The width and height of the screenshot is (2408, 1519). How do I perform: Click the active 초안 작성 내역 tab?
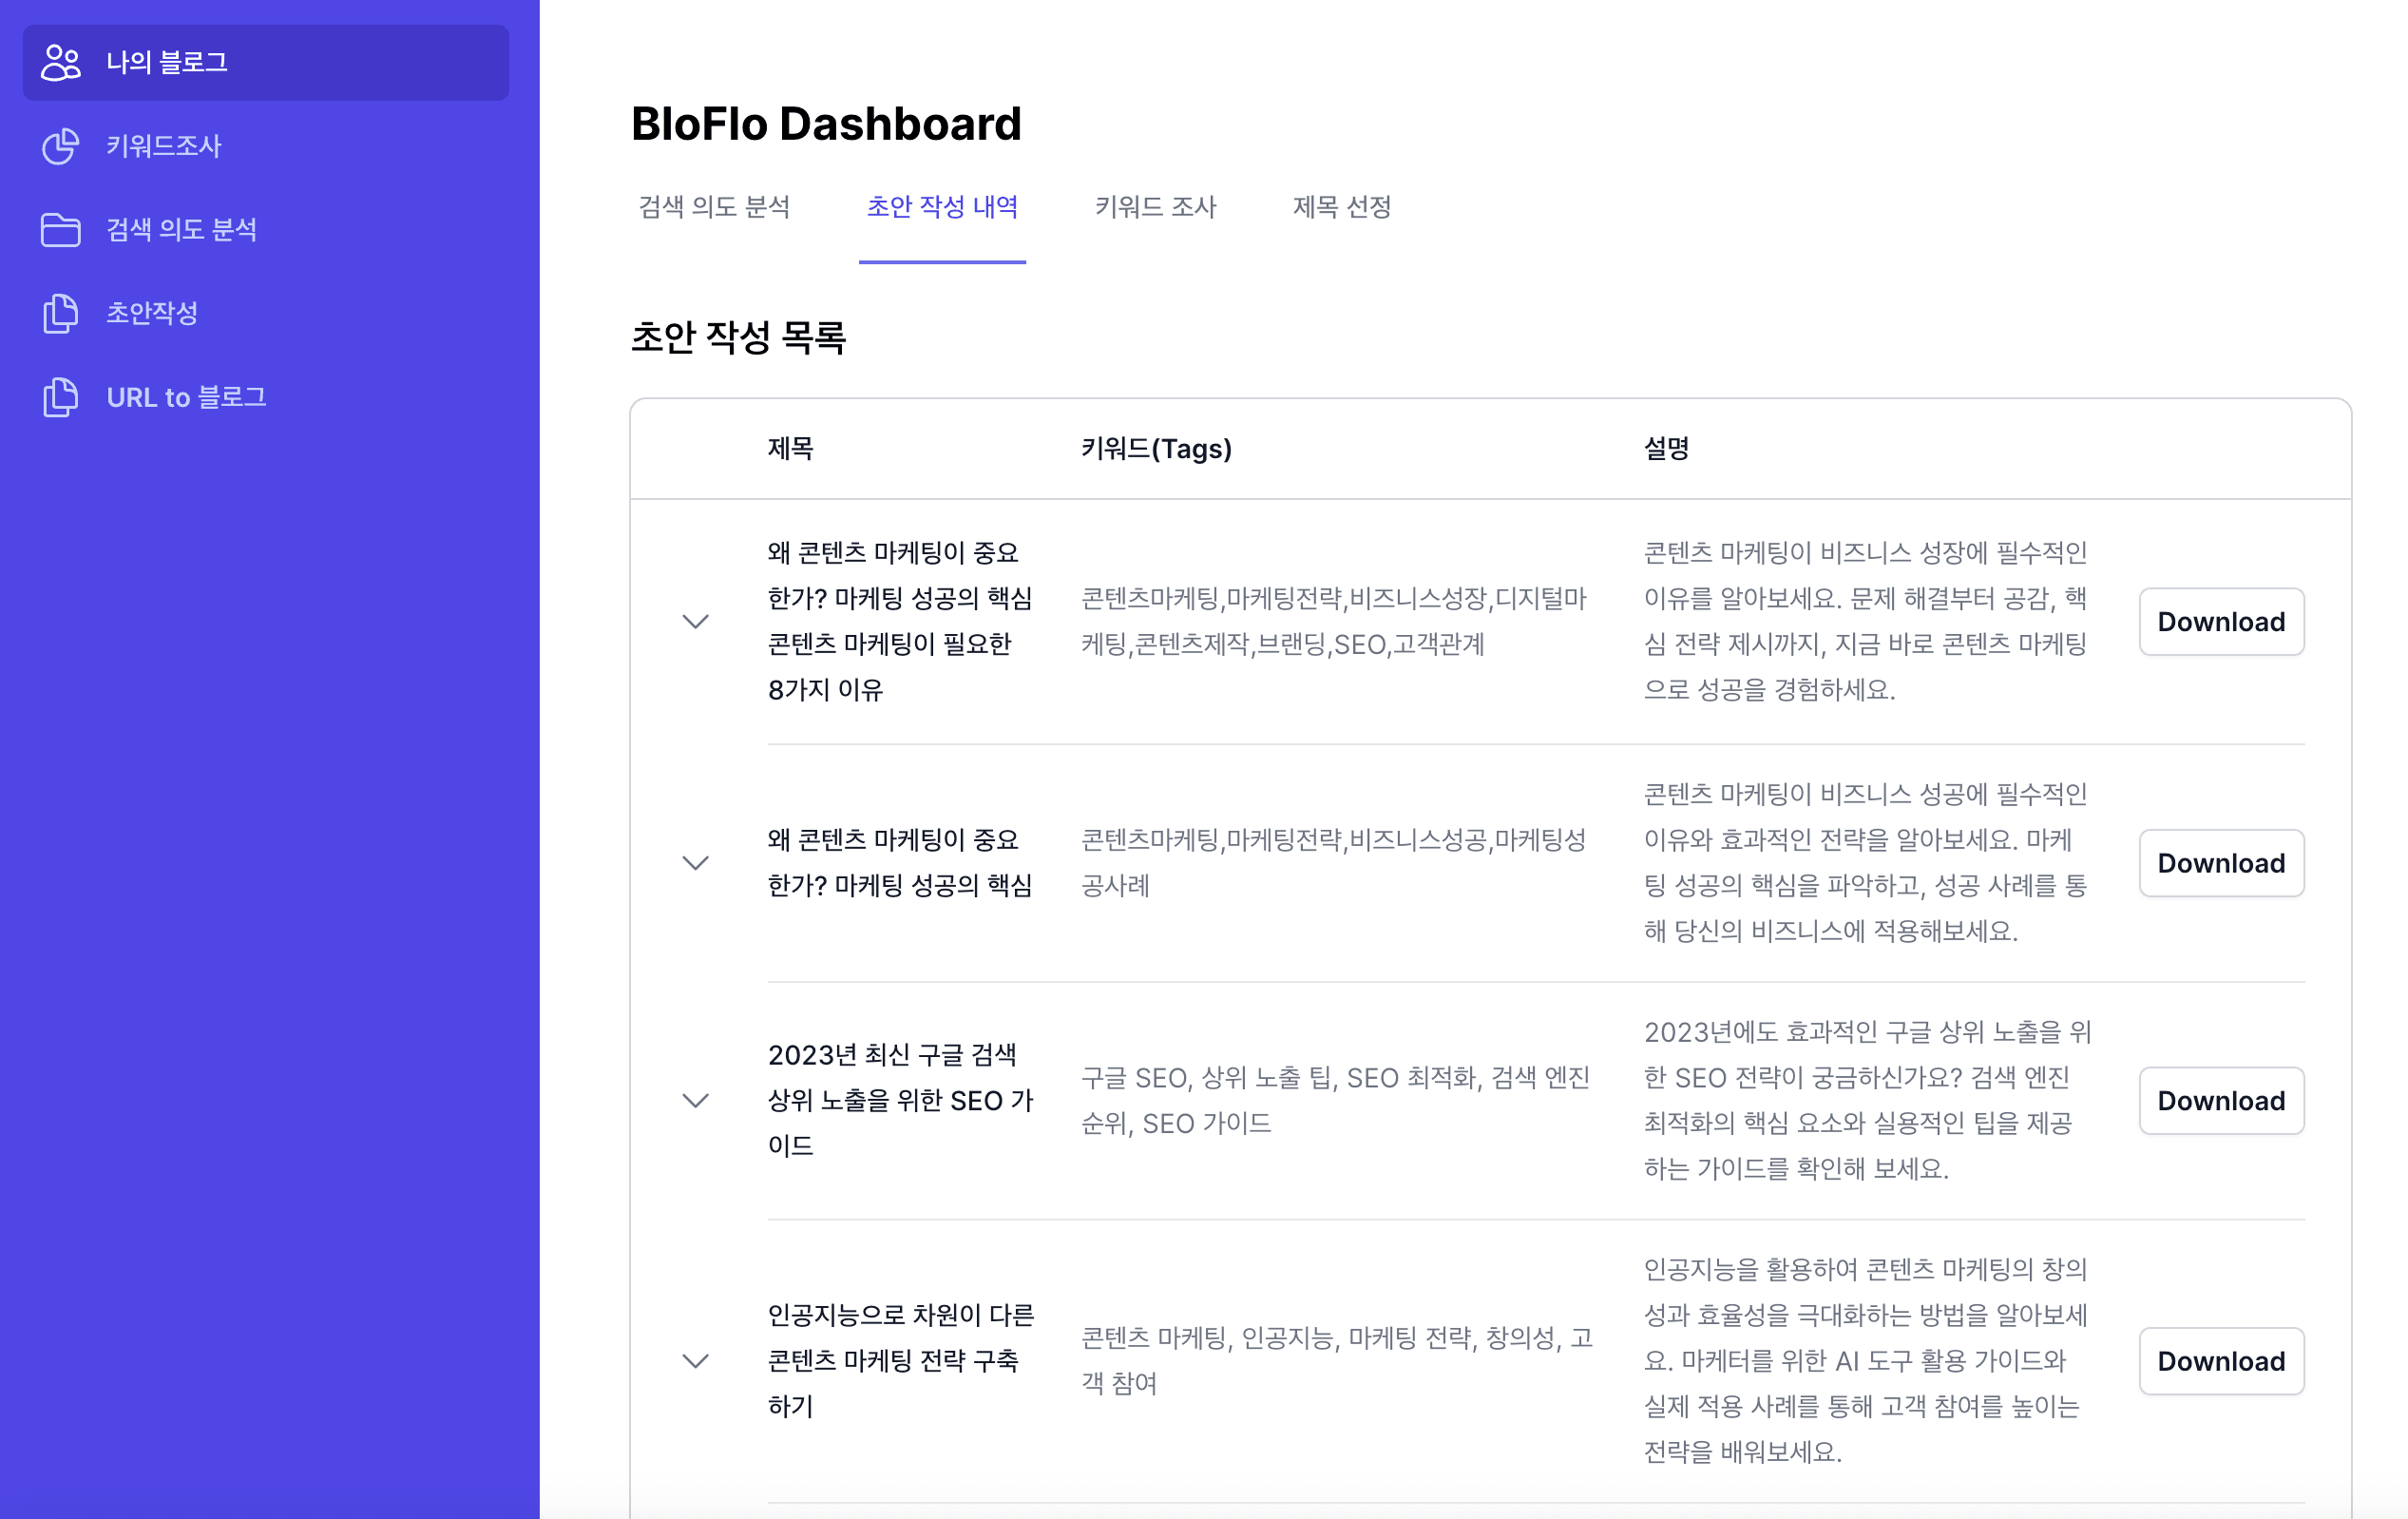[x=941, y=207]
